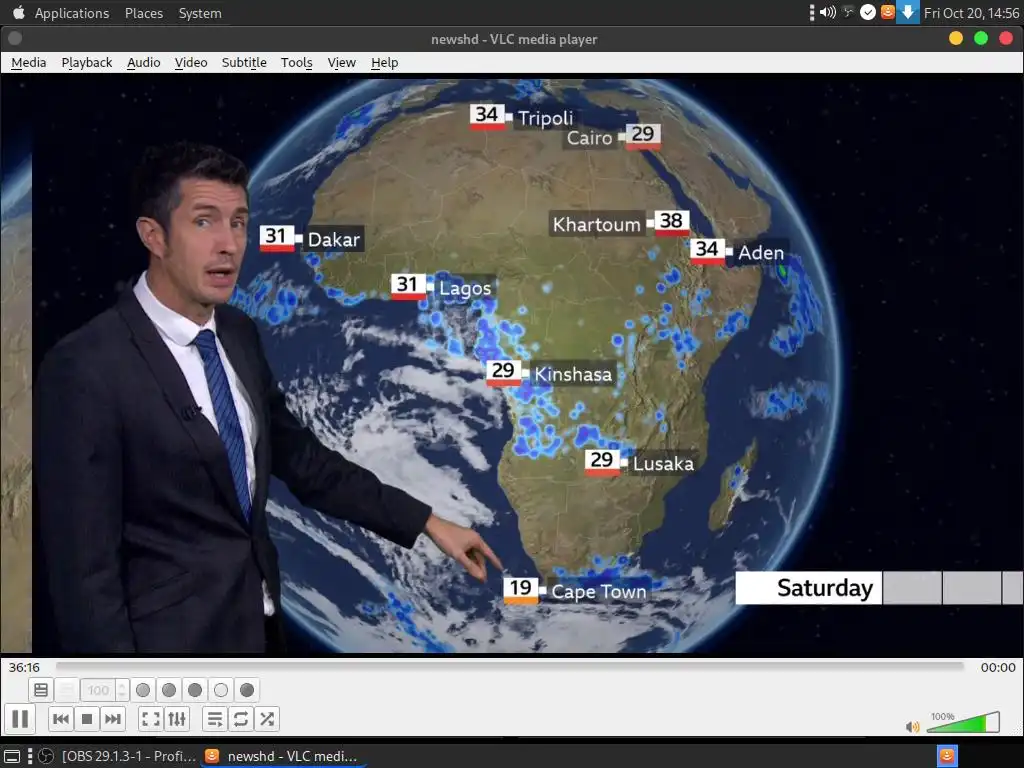The image size is (1024, 768).
Task: Stop the playback
Action: click(87, 719)
